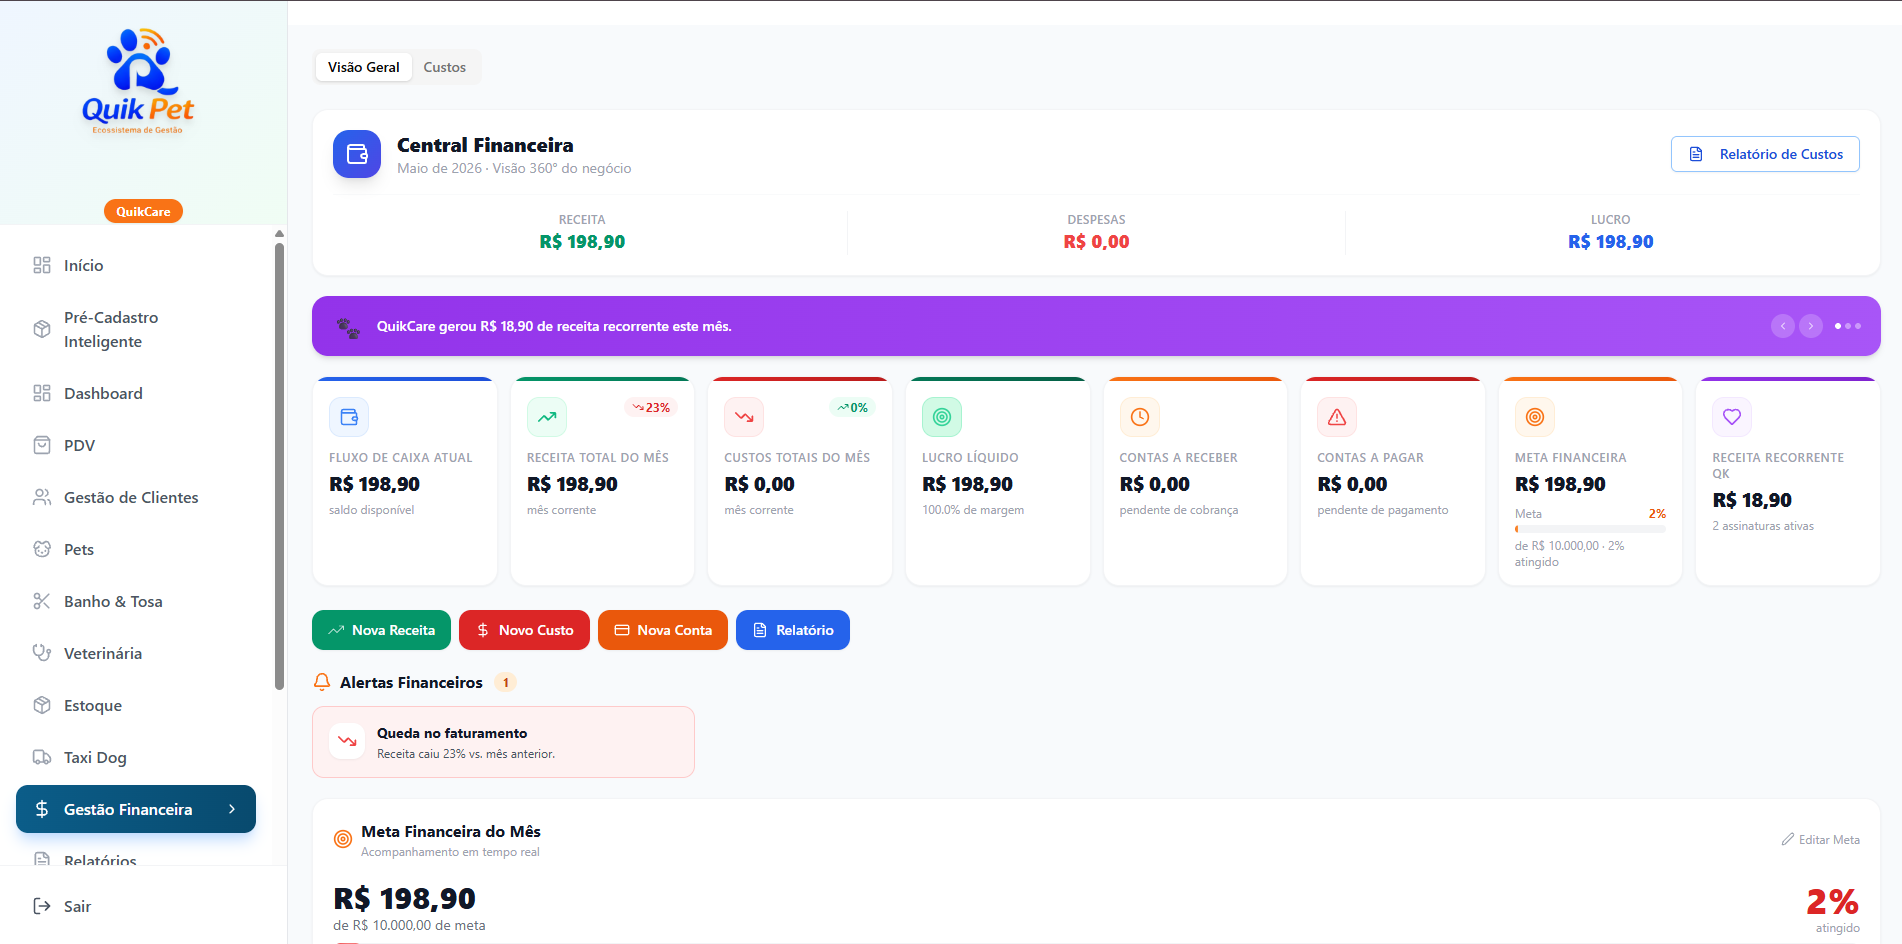Click the Contas a Pagar warning icon
Screen dimensions: 1902x944
pos(1337,417)
